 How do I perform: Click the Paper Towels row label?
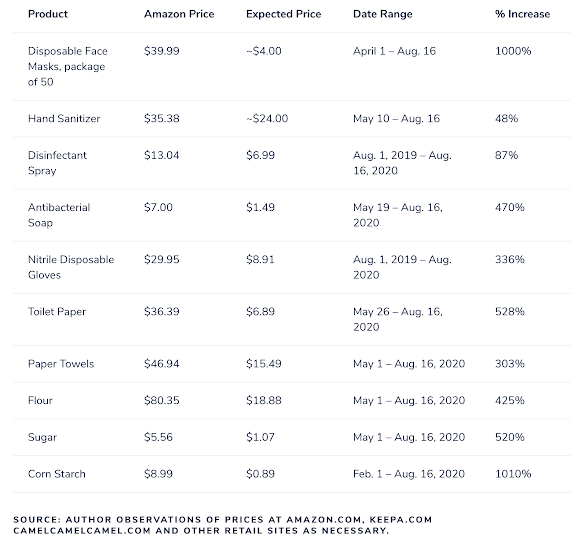coord(61,364)
